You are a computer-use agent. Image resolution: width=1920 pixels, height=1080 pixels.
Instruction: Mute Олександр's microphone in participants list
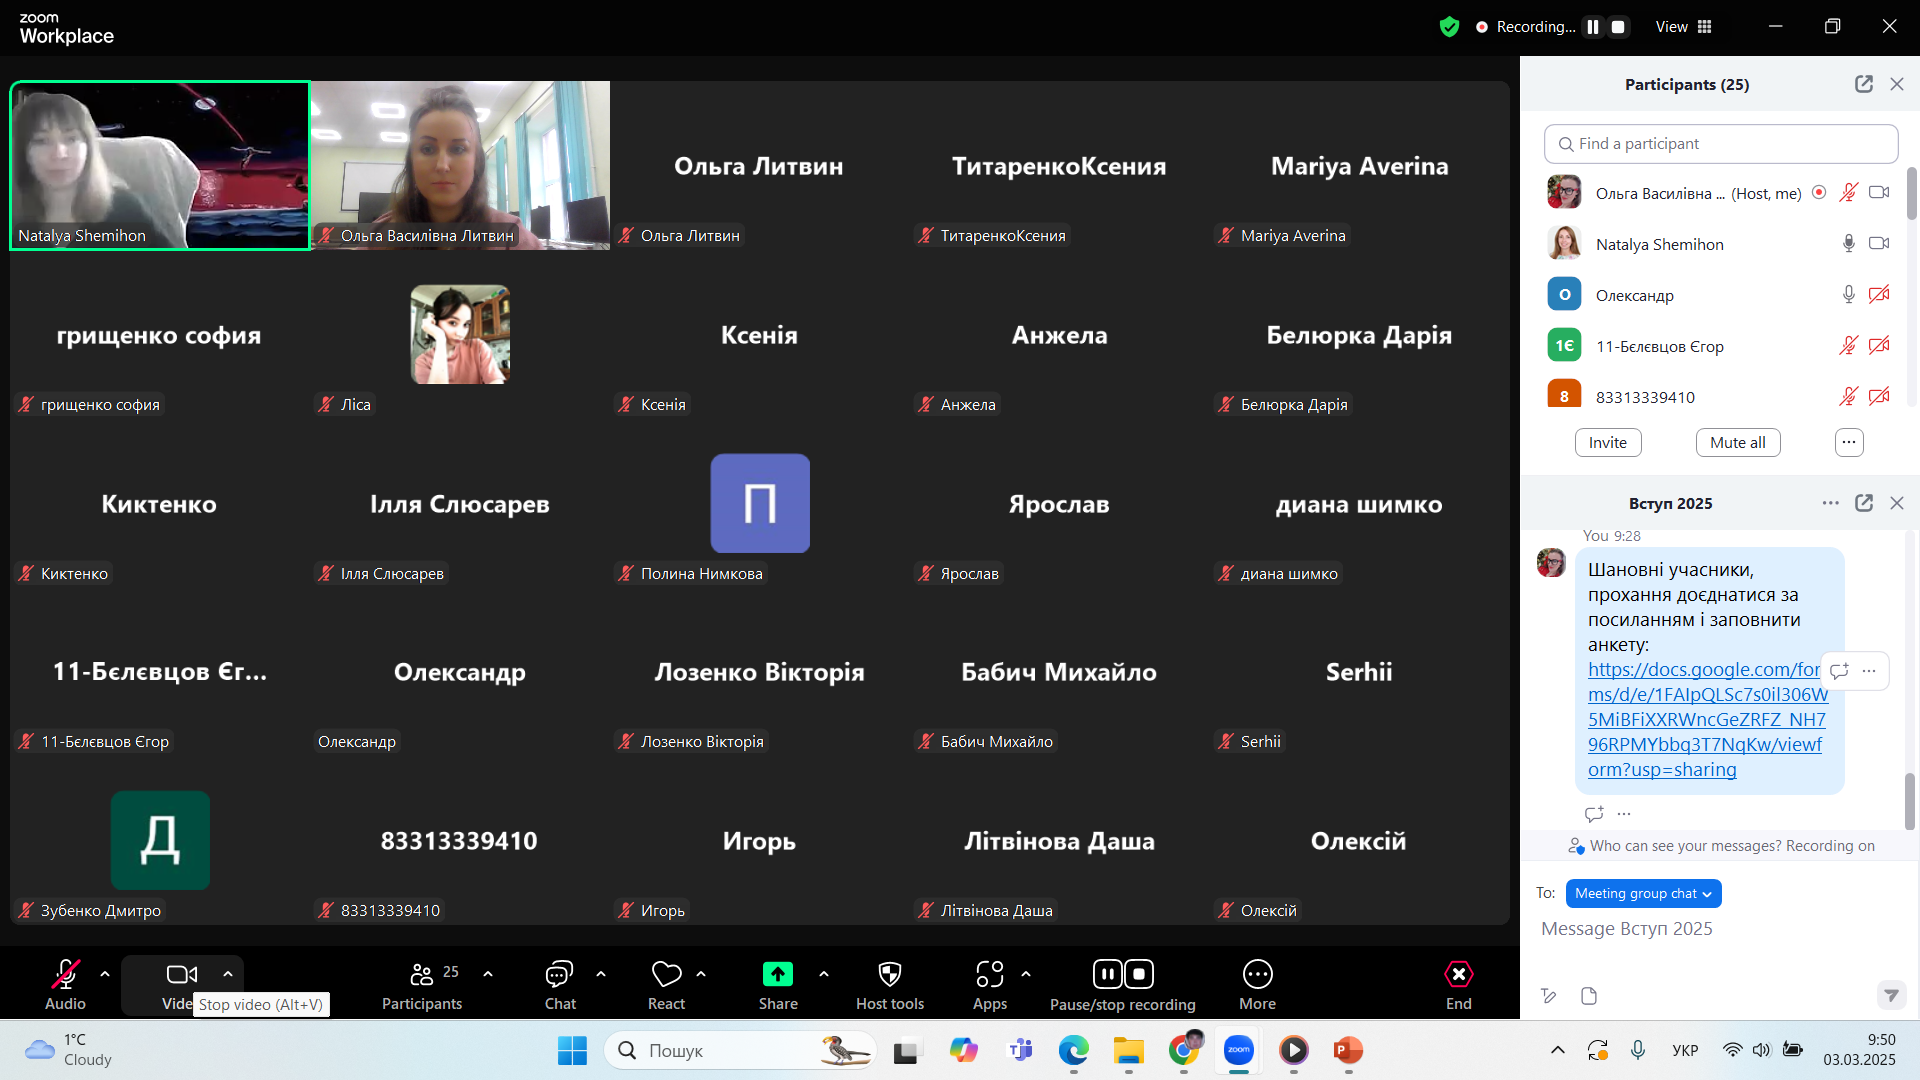click(x=1848, y=294)
